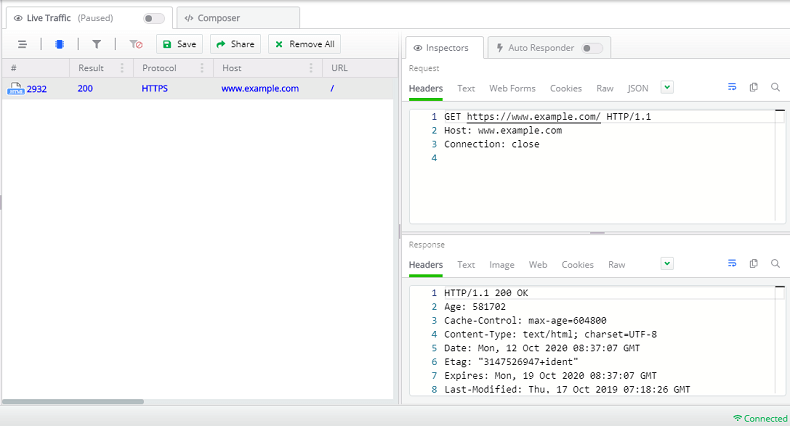The width and height of the screenshot is (790, 426).
Task: Click the 'Connection: close' request line
Action: (492, 145)
